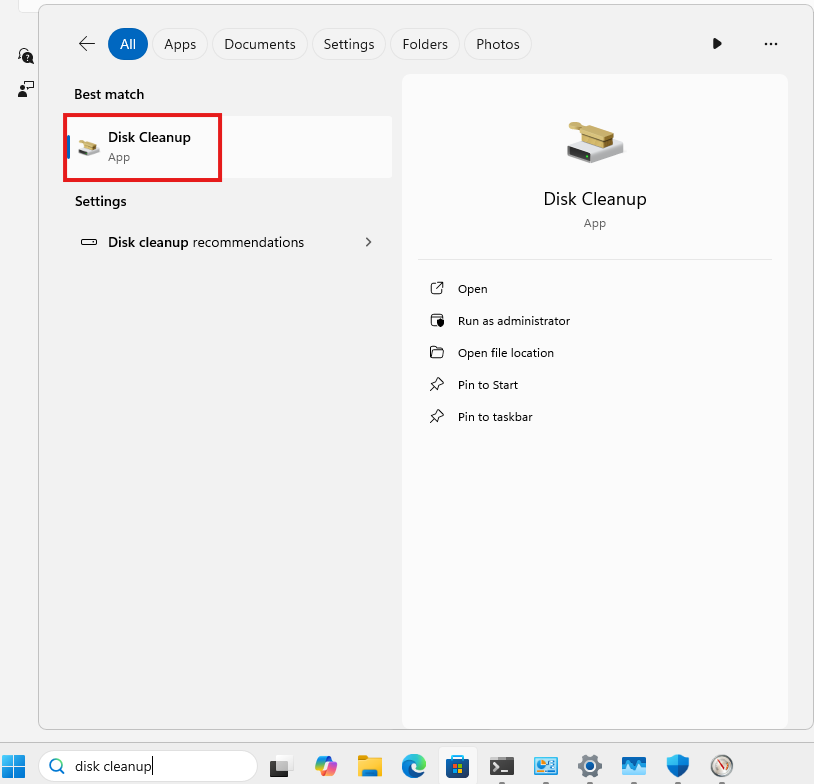
Task: Expand Disk cleanup recommendations chevron
Action: pyautogui.click(x=368, y=242)
